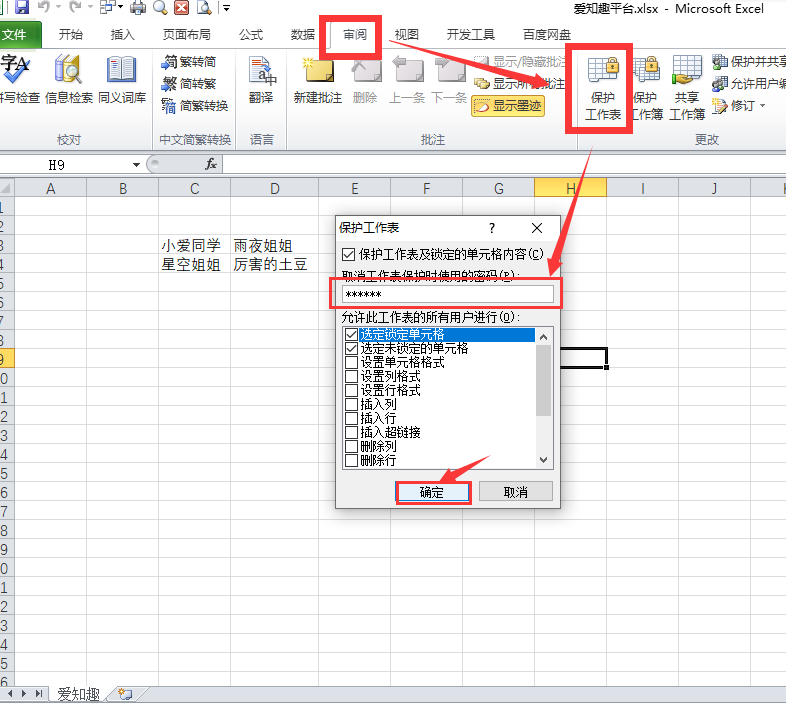Click the red X icon in quick access toolbar
786x703 pixels.
click(181, 8)
